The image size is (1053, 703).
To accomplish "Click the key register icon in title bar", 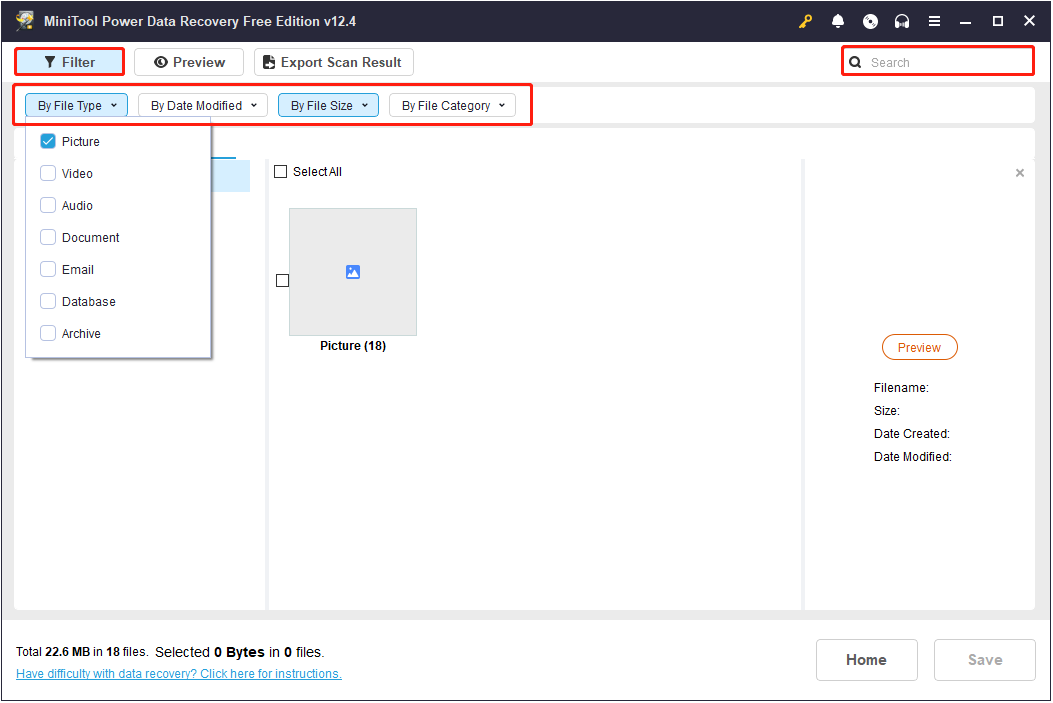I will coord(805,21).
